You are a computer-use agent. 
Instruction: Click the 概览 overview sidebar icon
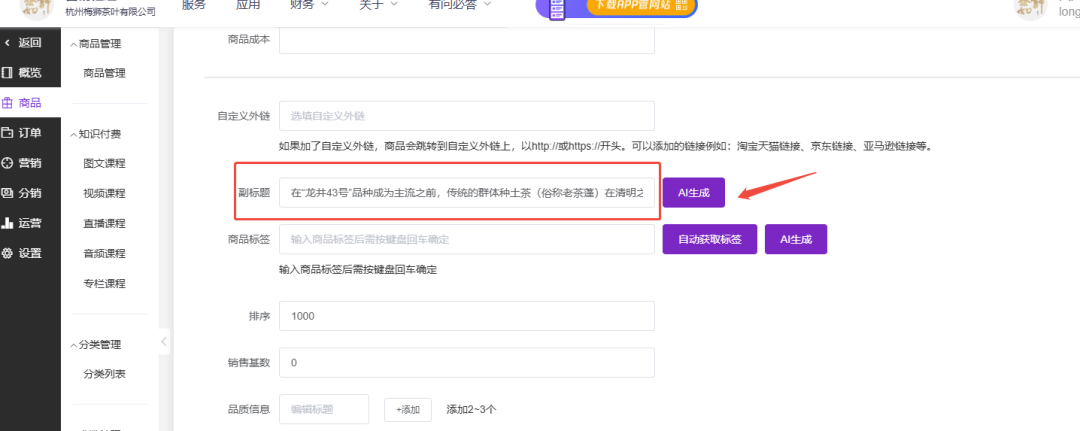(x=8, y=72)
